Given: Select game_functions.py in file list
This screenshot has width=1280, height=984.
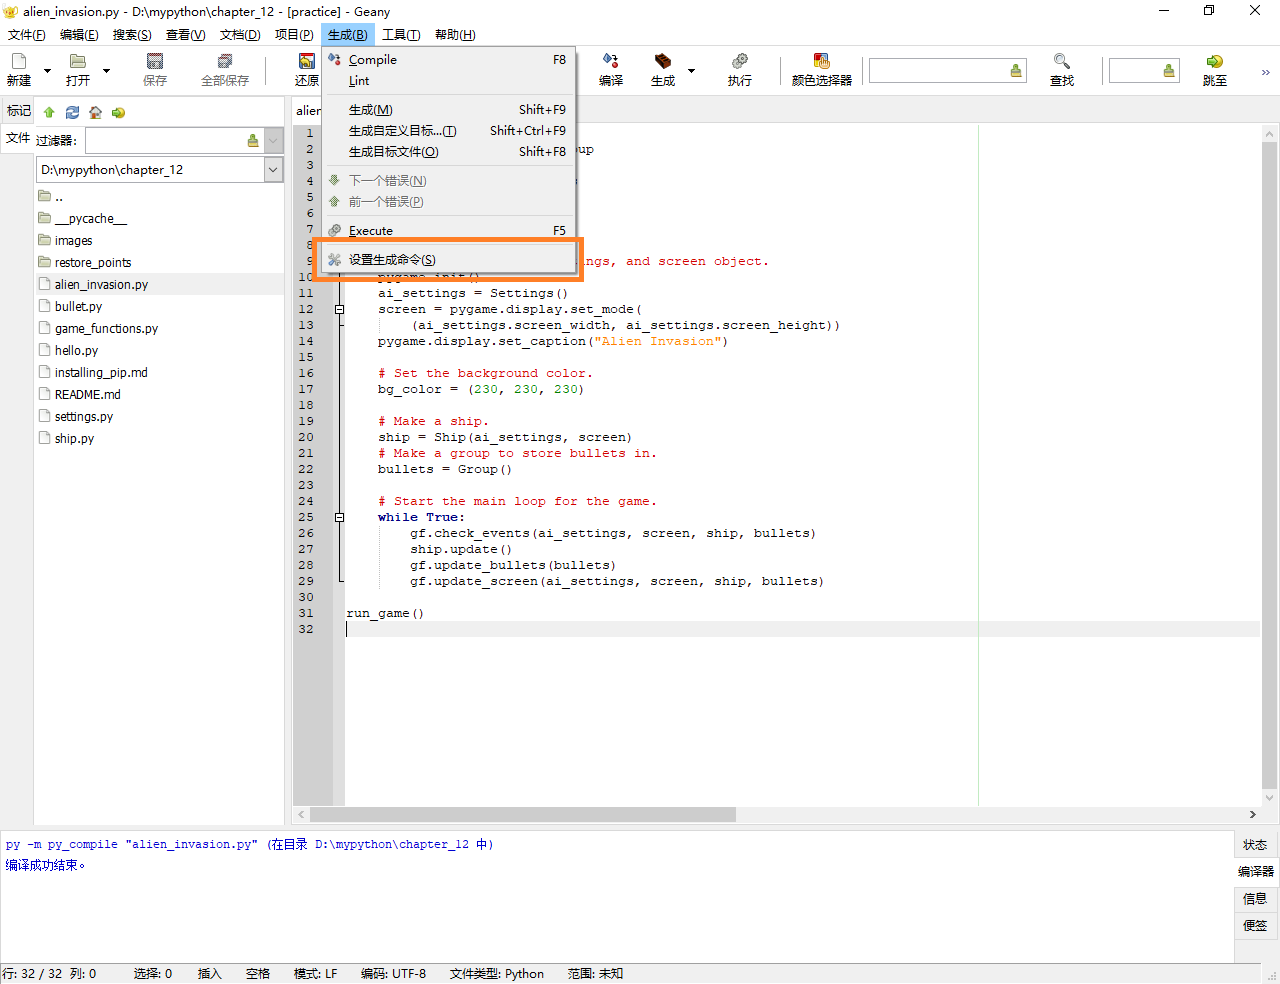Looking at the screenshot, I should (x=106, y=329).
